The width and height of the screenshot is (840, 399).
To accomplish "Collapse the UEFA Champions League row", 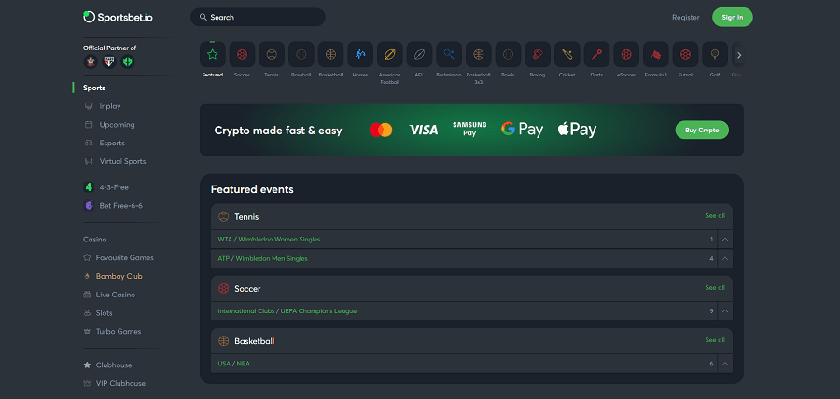I will [x=725, y=311].
